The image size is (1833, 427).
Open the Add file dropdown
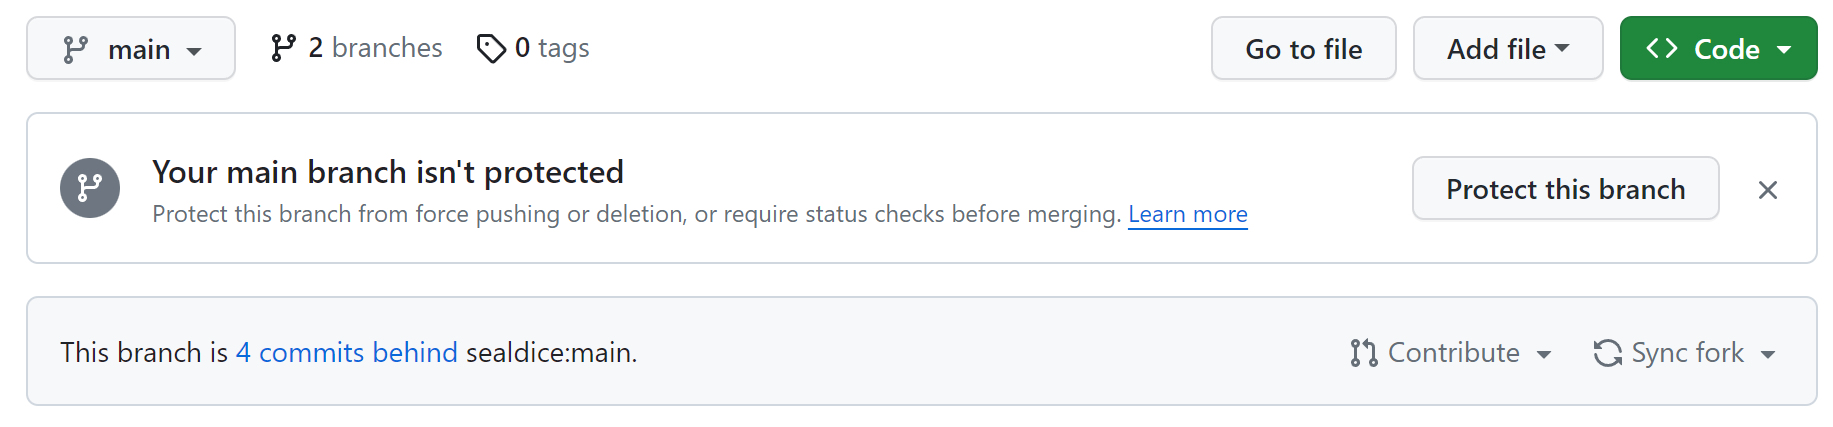[x=1508, y=48]
